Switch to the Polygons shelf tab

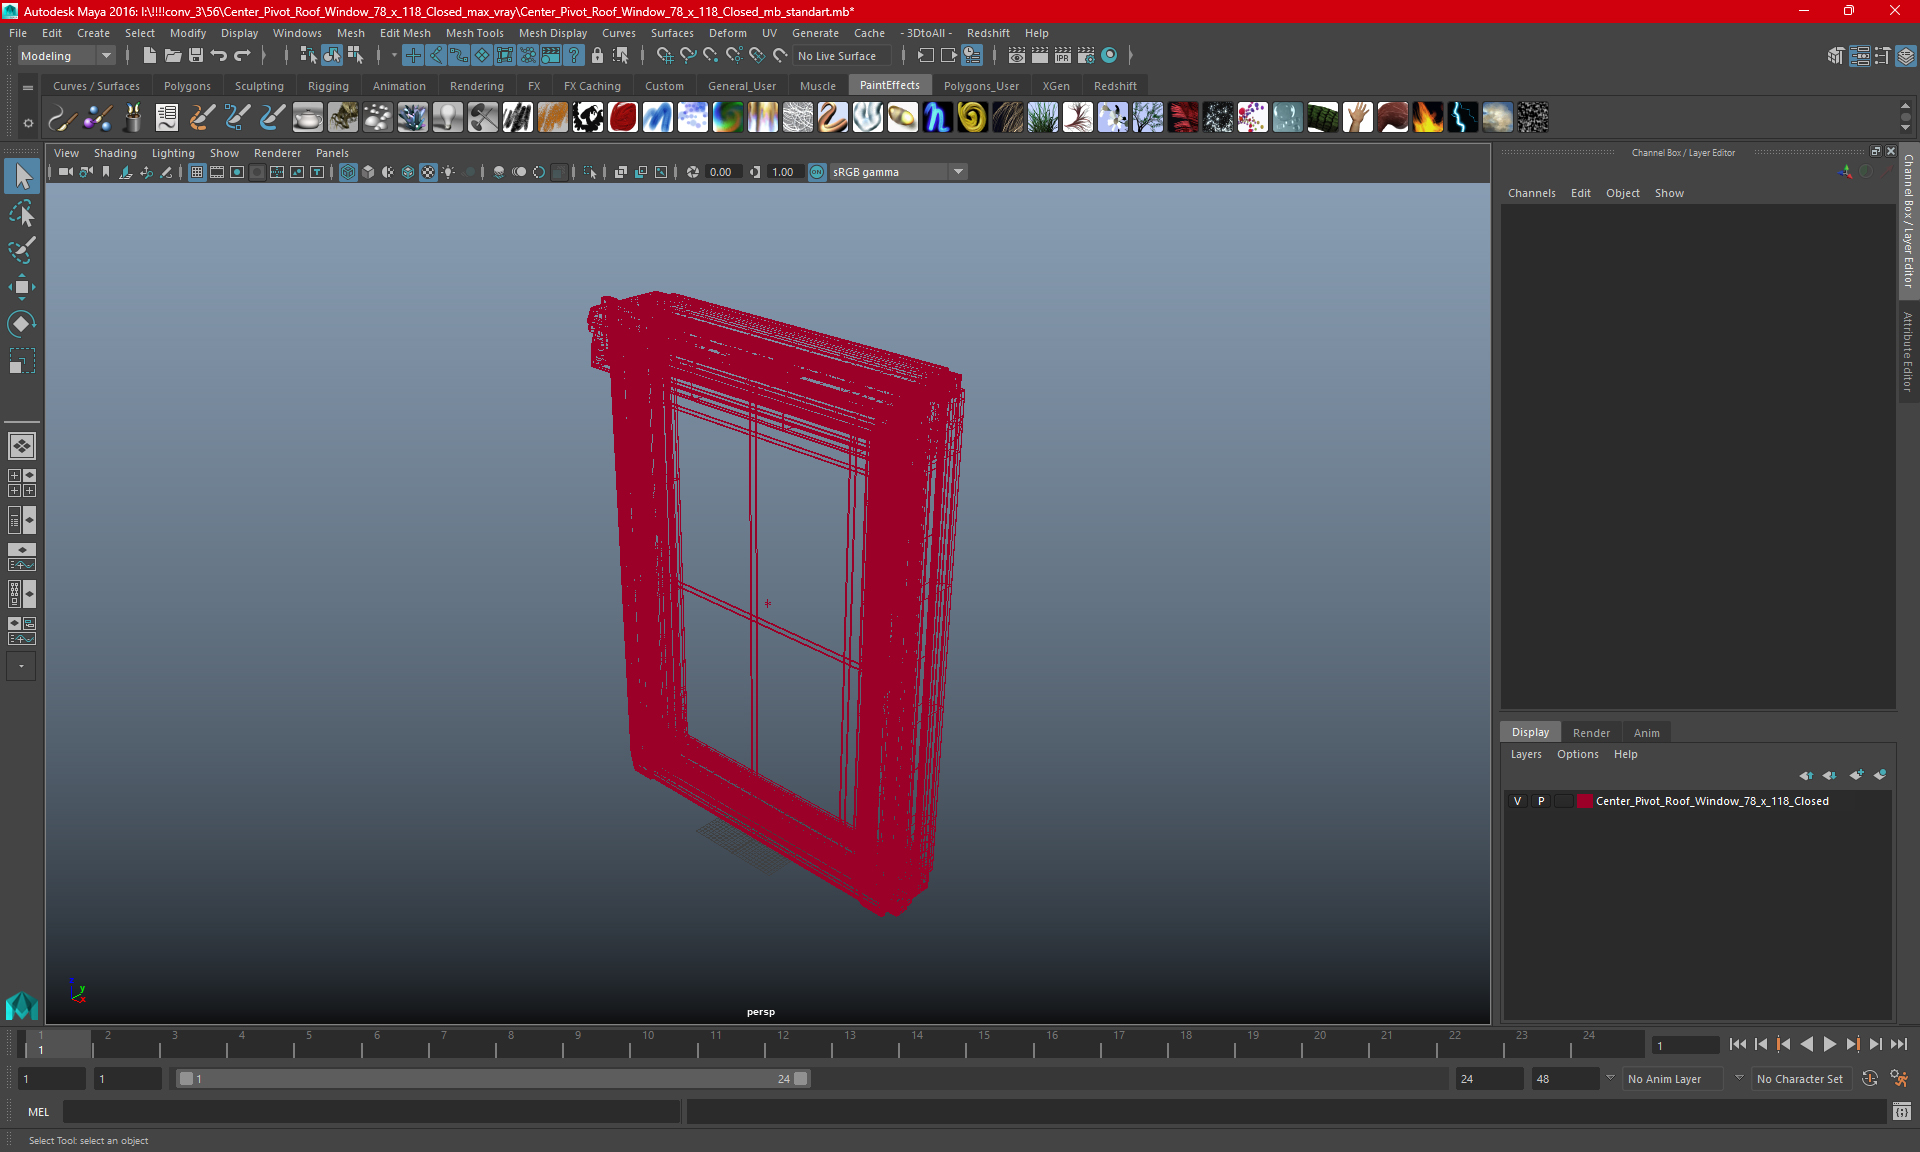pos(187,86)
